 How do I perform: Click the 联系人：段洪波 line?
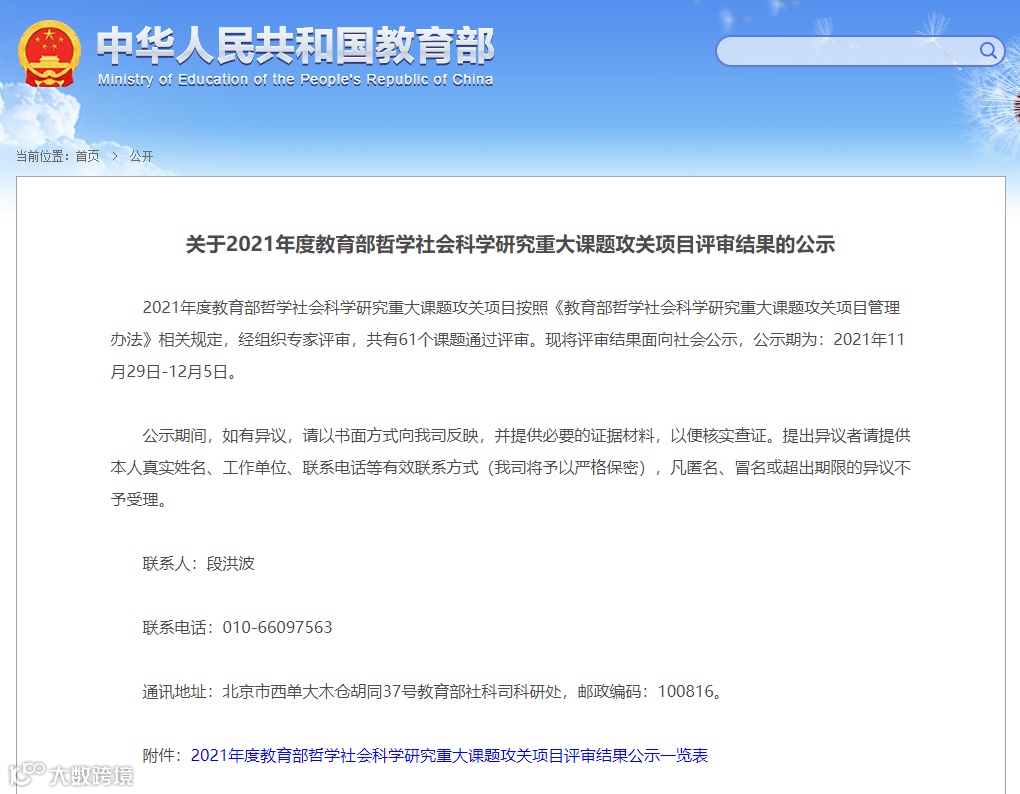[x=198, y=563]
